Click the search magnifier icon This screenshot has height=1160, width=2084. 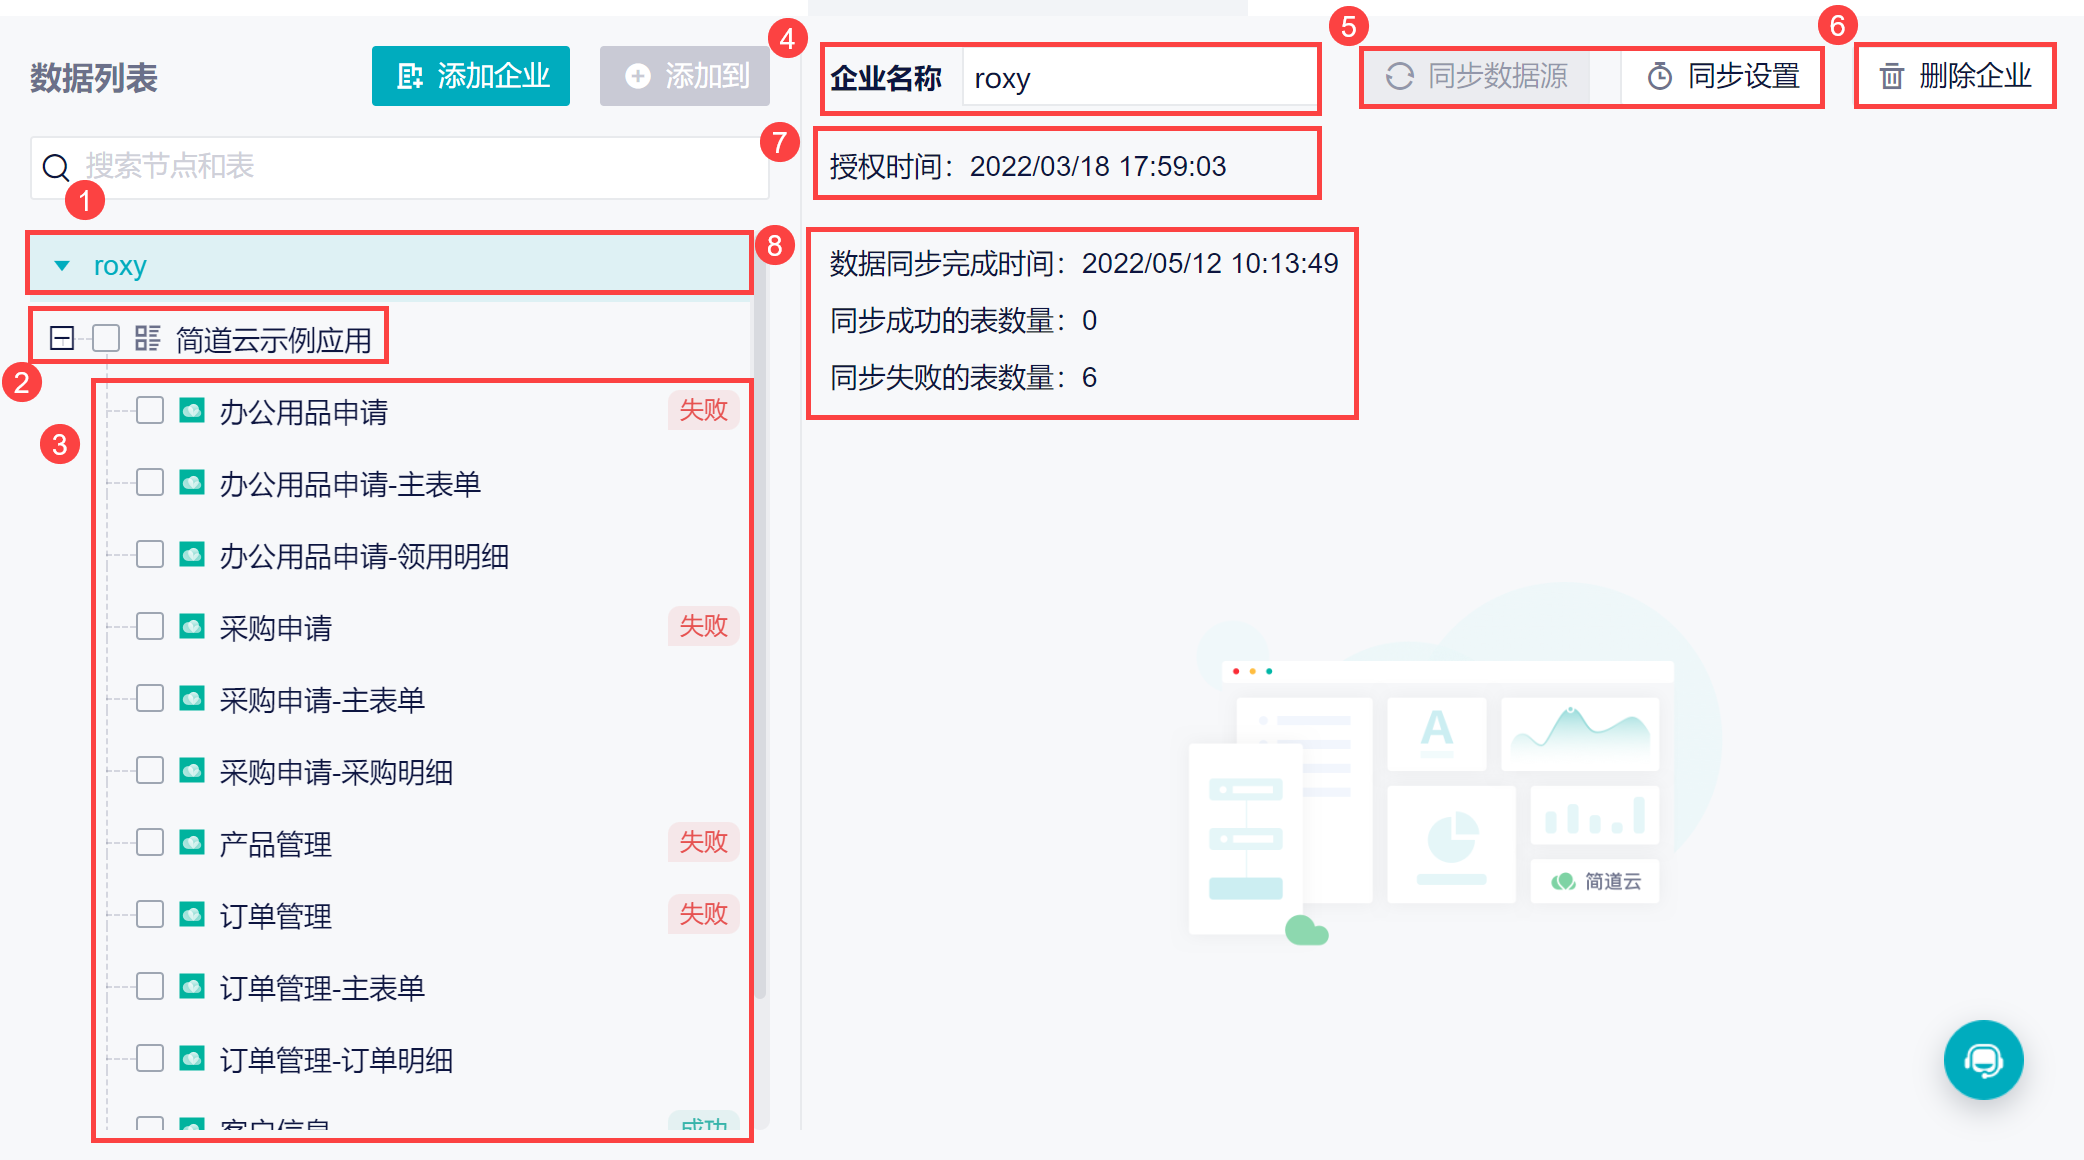[x=56, y=167]
